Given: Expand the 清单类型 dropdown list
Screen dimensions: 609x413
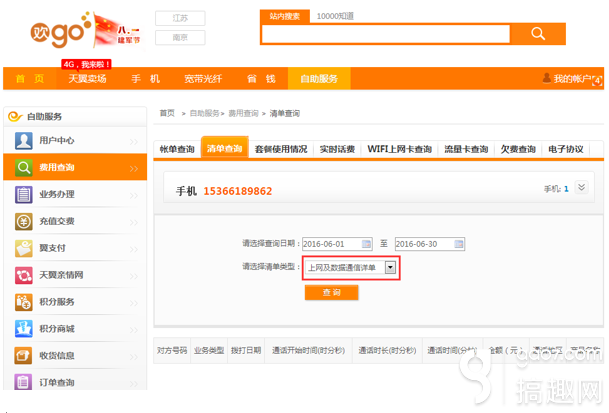Looking at the screenshot, I should click(391, 267).
